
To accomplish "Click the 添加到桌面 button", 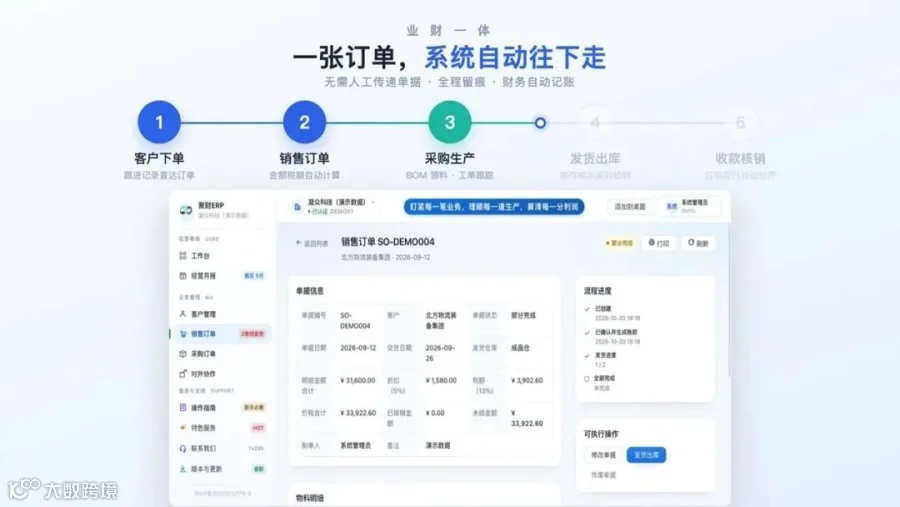I will pos(630,207).
